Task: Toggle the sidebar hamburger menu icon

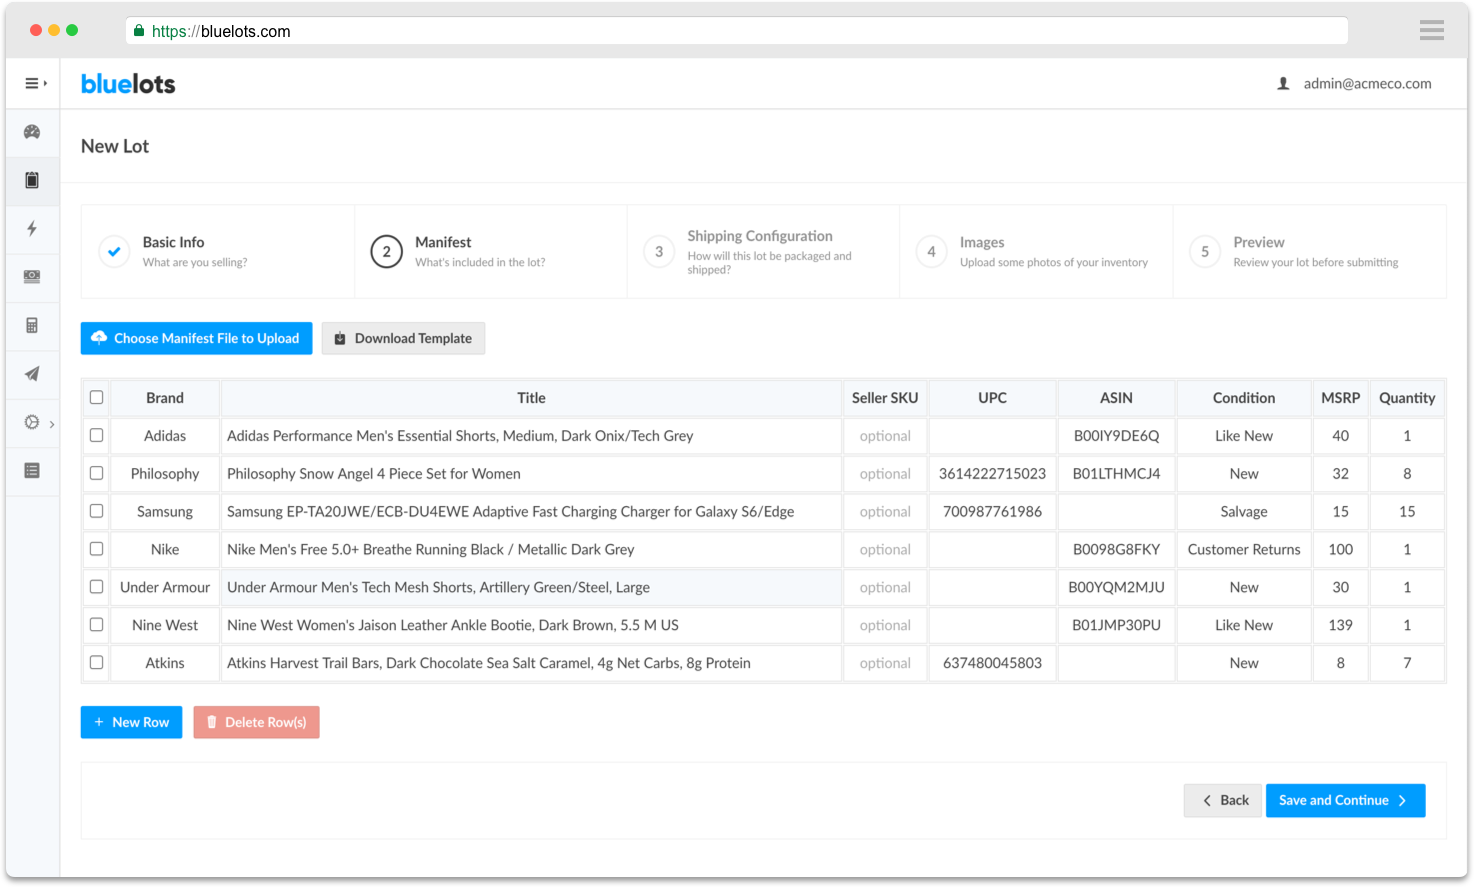Action: pyautogui.click(x=35, y=83)
